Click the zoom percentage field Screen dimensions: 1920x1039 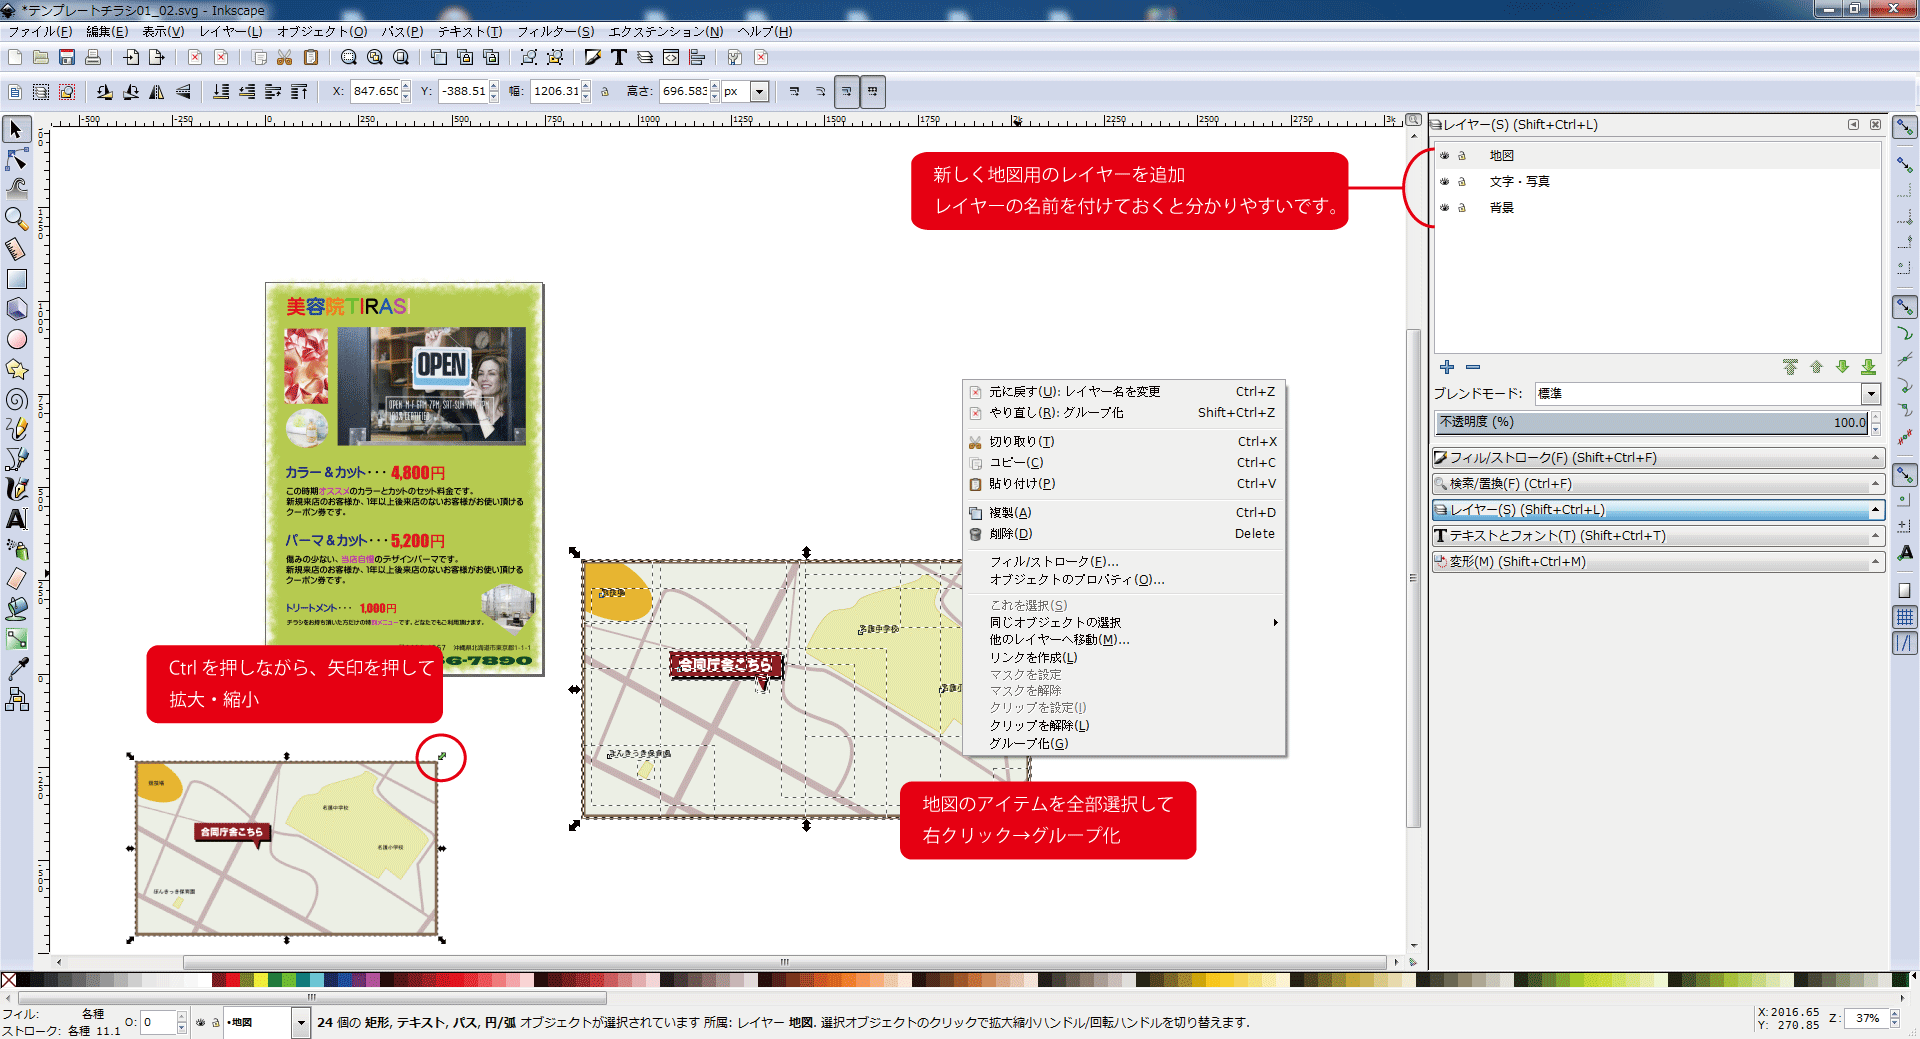(x=1866, y=1019)
